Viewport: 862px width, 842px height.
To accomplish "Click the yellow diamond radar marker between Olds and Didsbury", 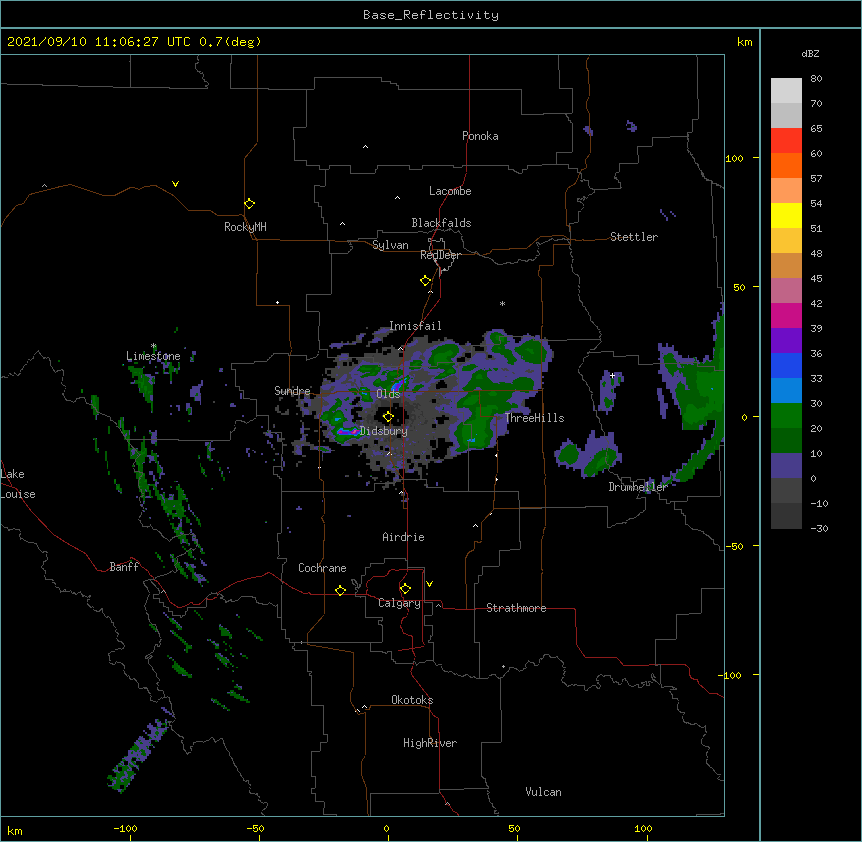I will (388, 416).
